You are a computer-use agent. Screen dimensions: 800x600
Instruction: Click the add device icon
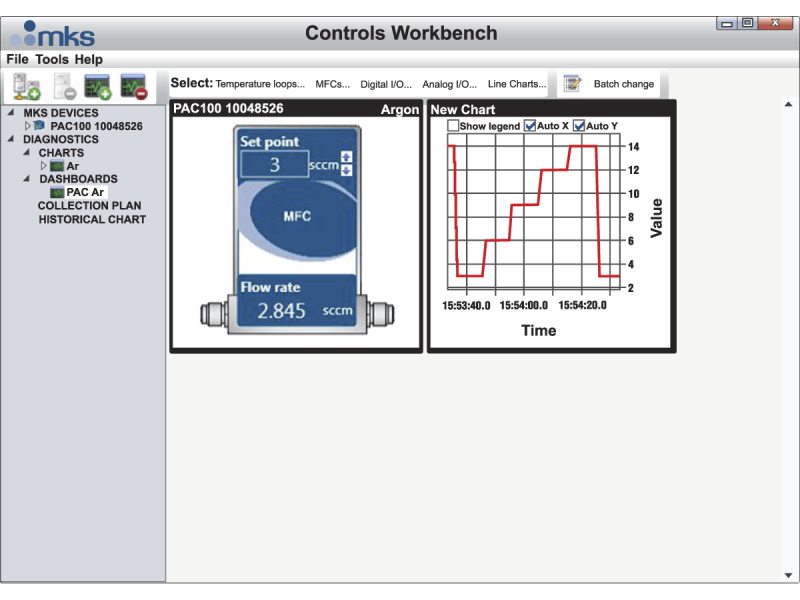26,87
